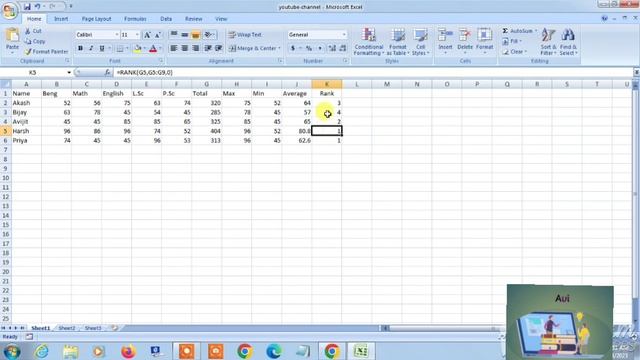This screenshot has height=360, width=640.
Task: Click the Paste clipboard icon
Action: click(12, 36)
